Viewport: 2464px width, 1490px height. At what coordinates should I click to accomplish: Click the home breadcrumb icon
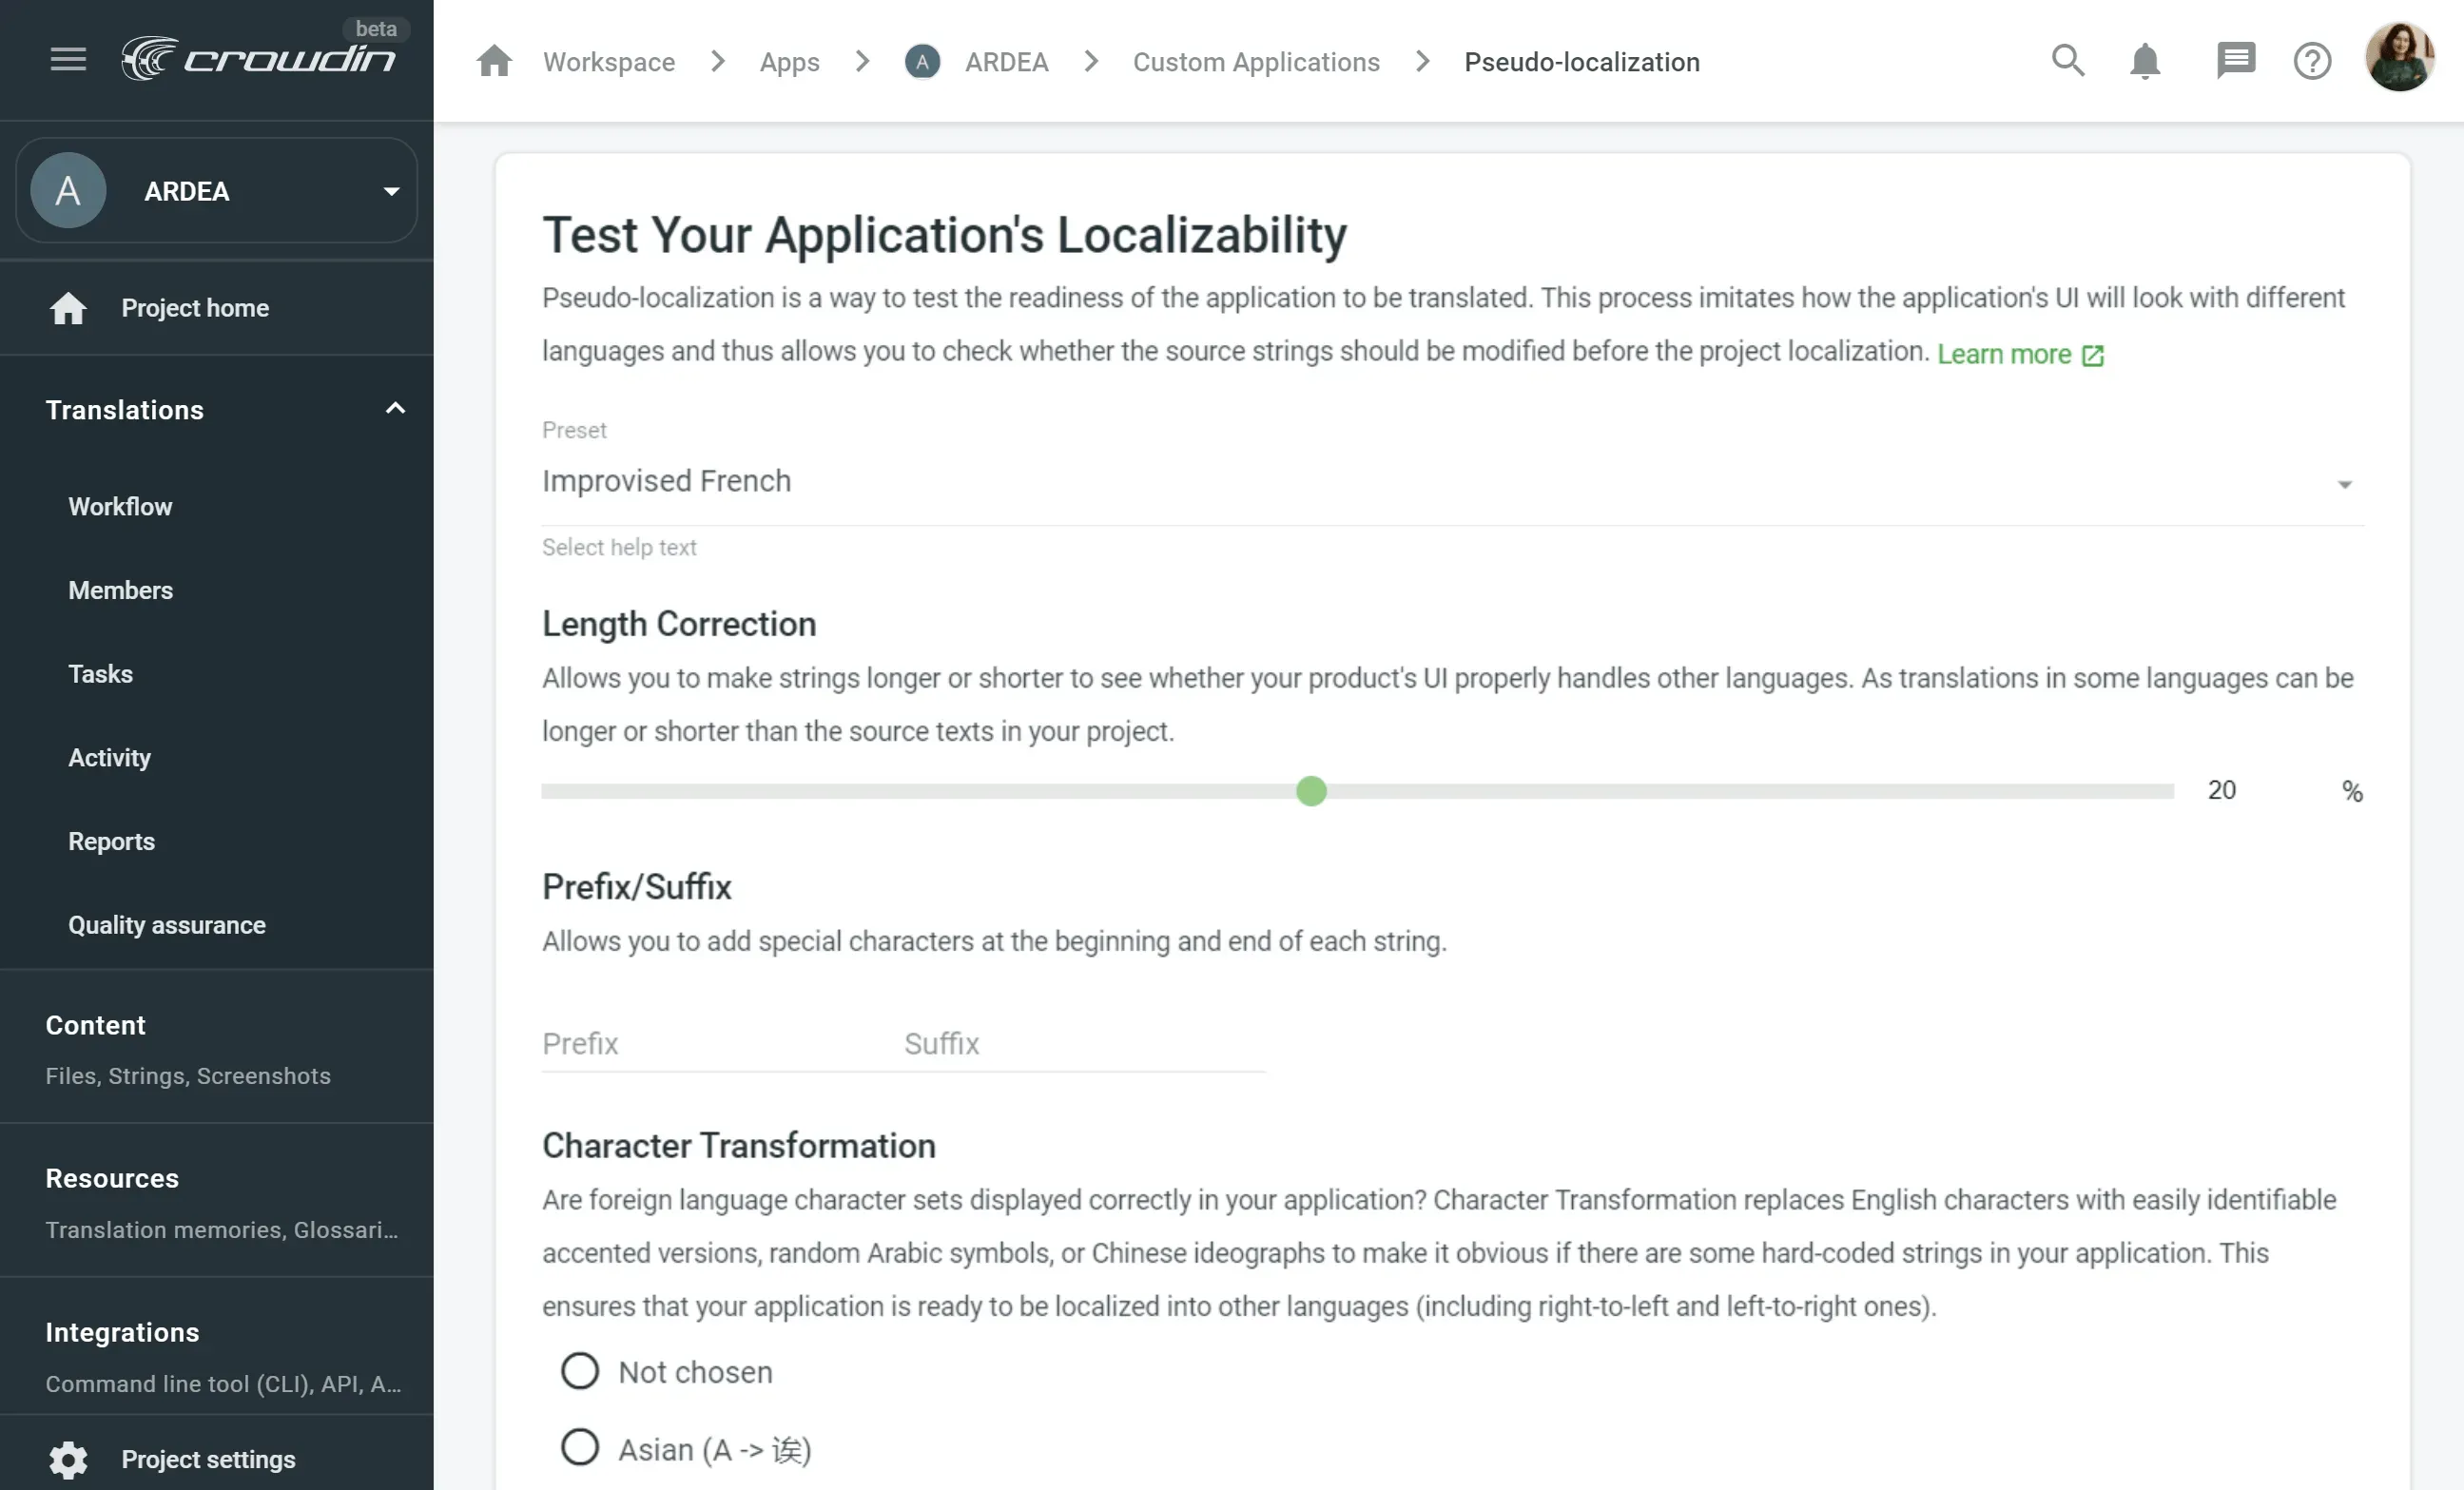(494, 60)
